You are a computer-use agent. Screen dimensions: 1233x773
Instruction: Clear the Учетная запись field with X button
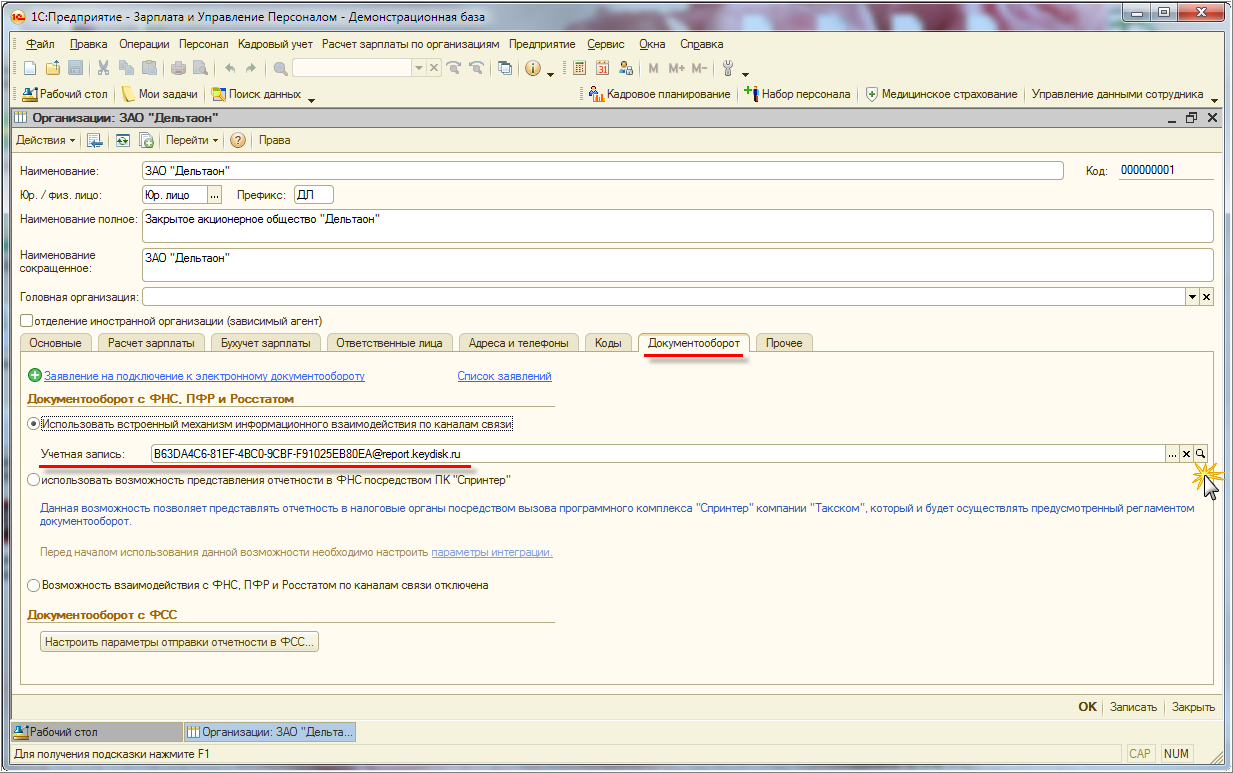point(1187,454)
